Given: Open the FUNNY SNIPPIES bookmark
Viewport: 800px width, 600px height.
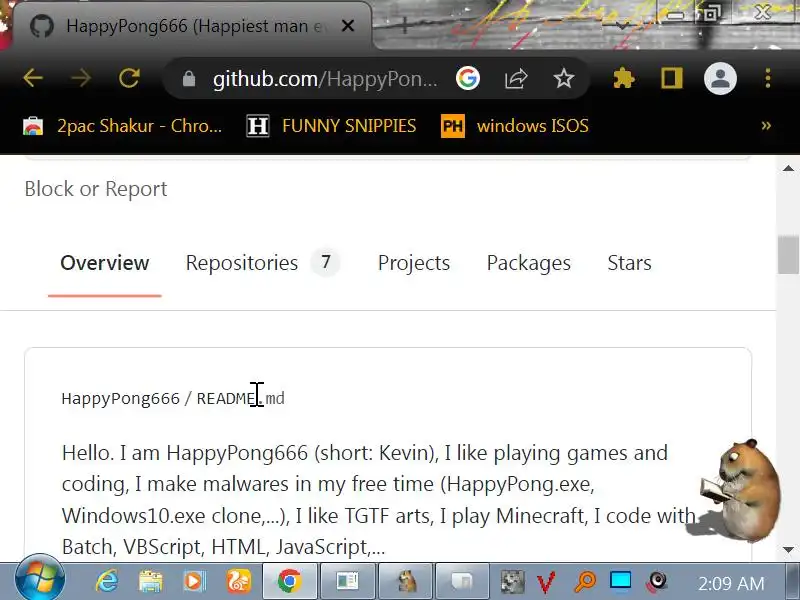Looking at the screenshot, I should 331,126.
